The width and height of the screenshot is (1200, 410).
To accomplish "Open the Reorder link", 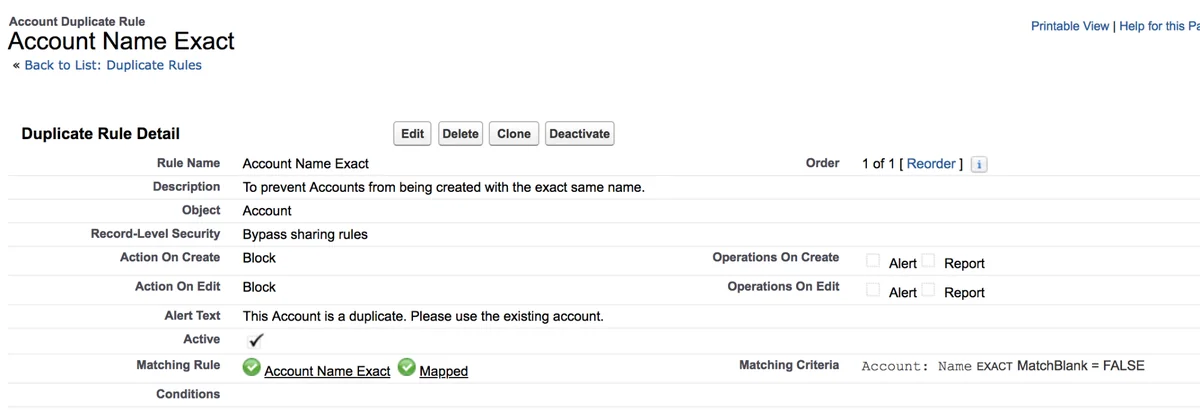I will (932, 164).
